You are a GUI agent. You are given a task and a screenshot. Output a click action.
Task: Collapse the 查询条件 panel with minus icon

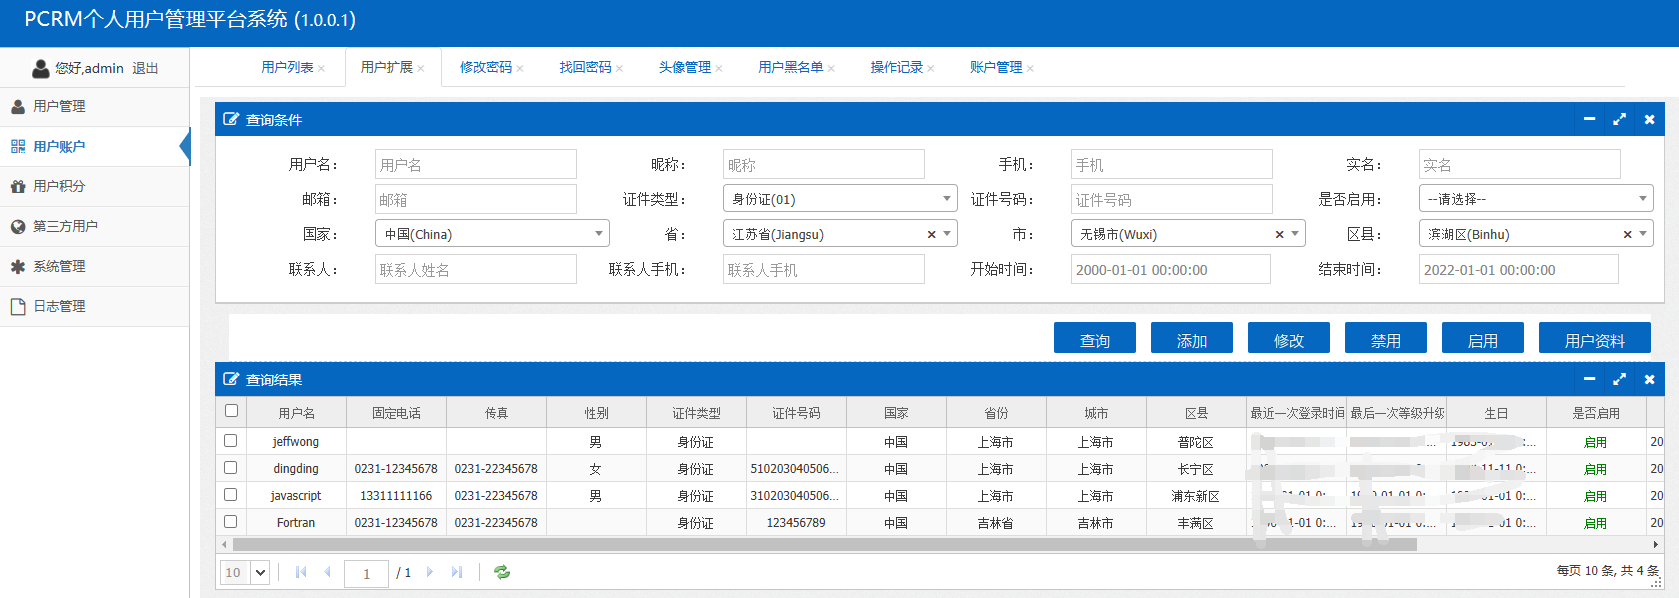coord(1589,119)
